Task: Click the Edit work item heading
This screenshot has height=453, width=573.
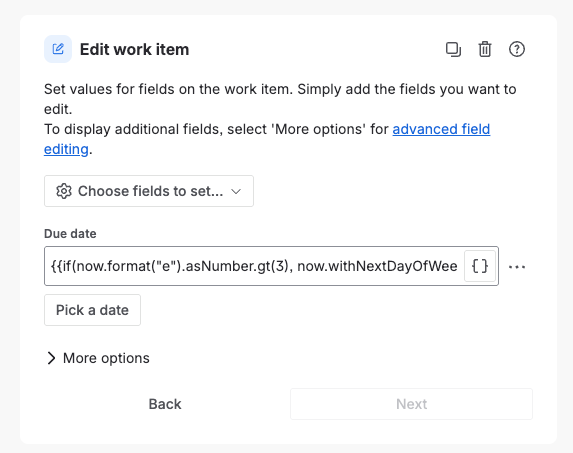Action: [x=134, y=49]
